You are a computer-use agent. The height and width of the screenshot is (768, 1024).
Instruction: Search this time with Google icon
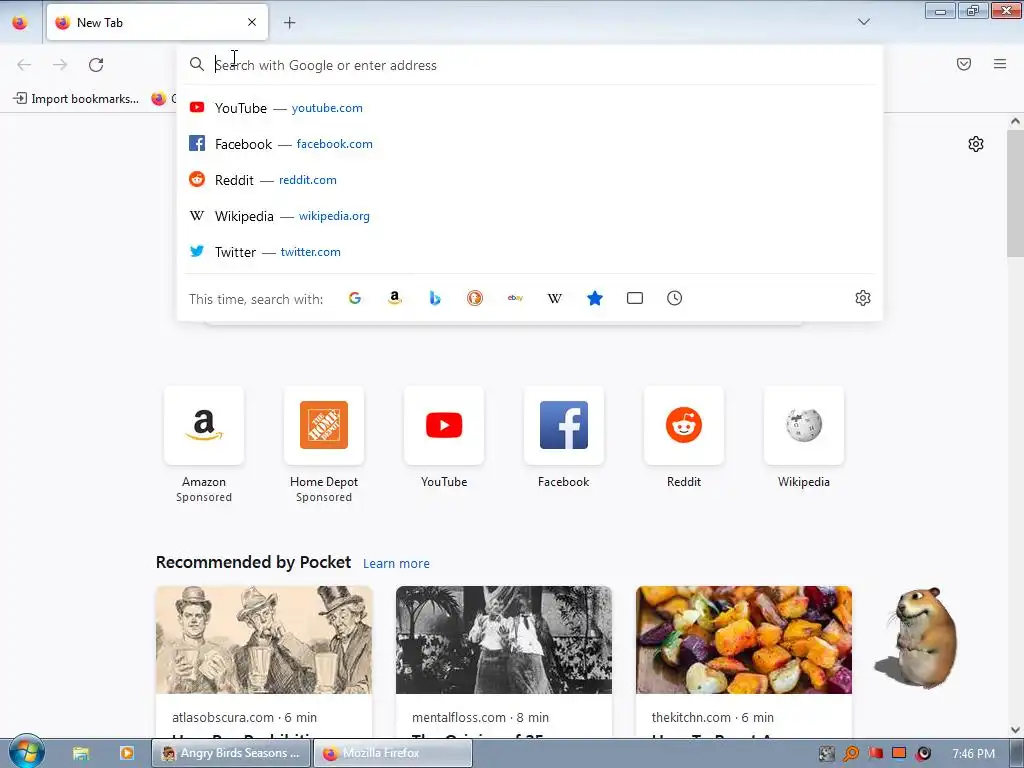click(x=355, y=298)
